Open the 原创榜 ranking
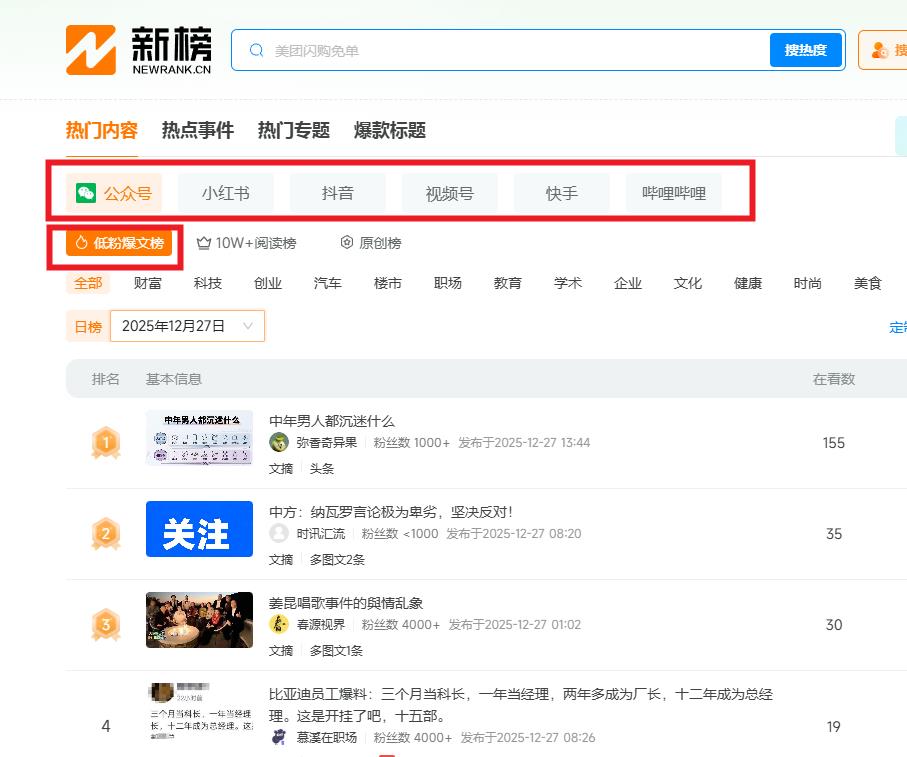The width and height of the screenshot is (907, 757). tap(371, 243)
